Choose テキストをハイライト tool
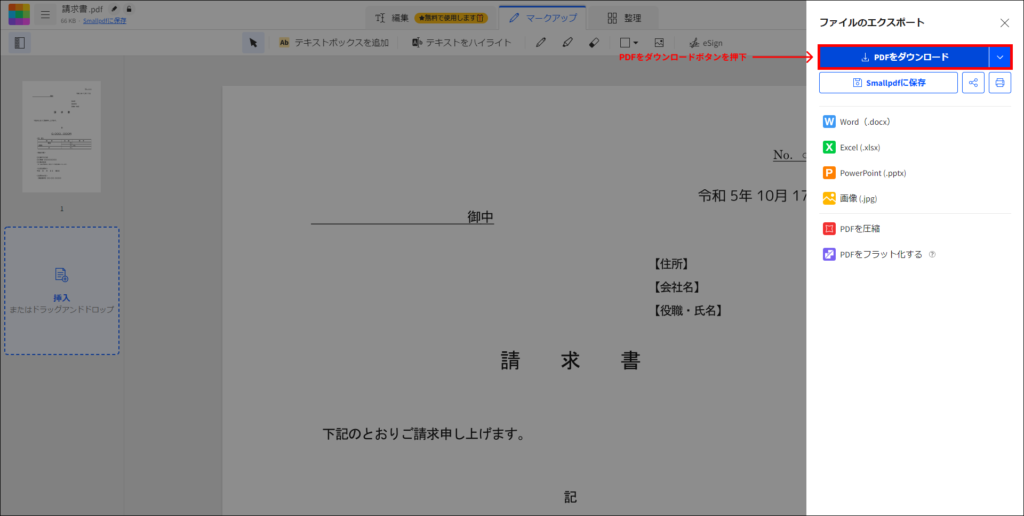The height and width of the screenshot is (516, 1024). click(x=461, y=43)
